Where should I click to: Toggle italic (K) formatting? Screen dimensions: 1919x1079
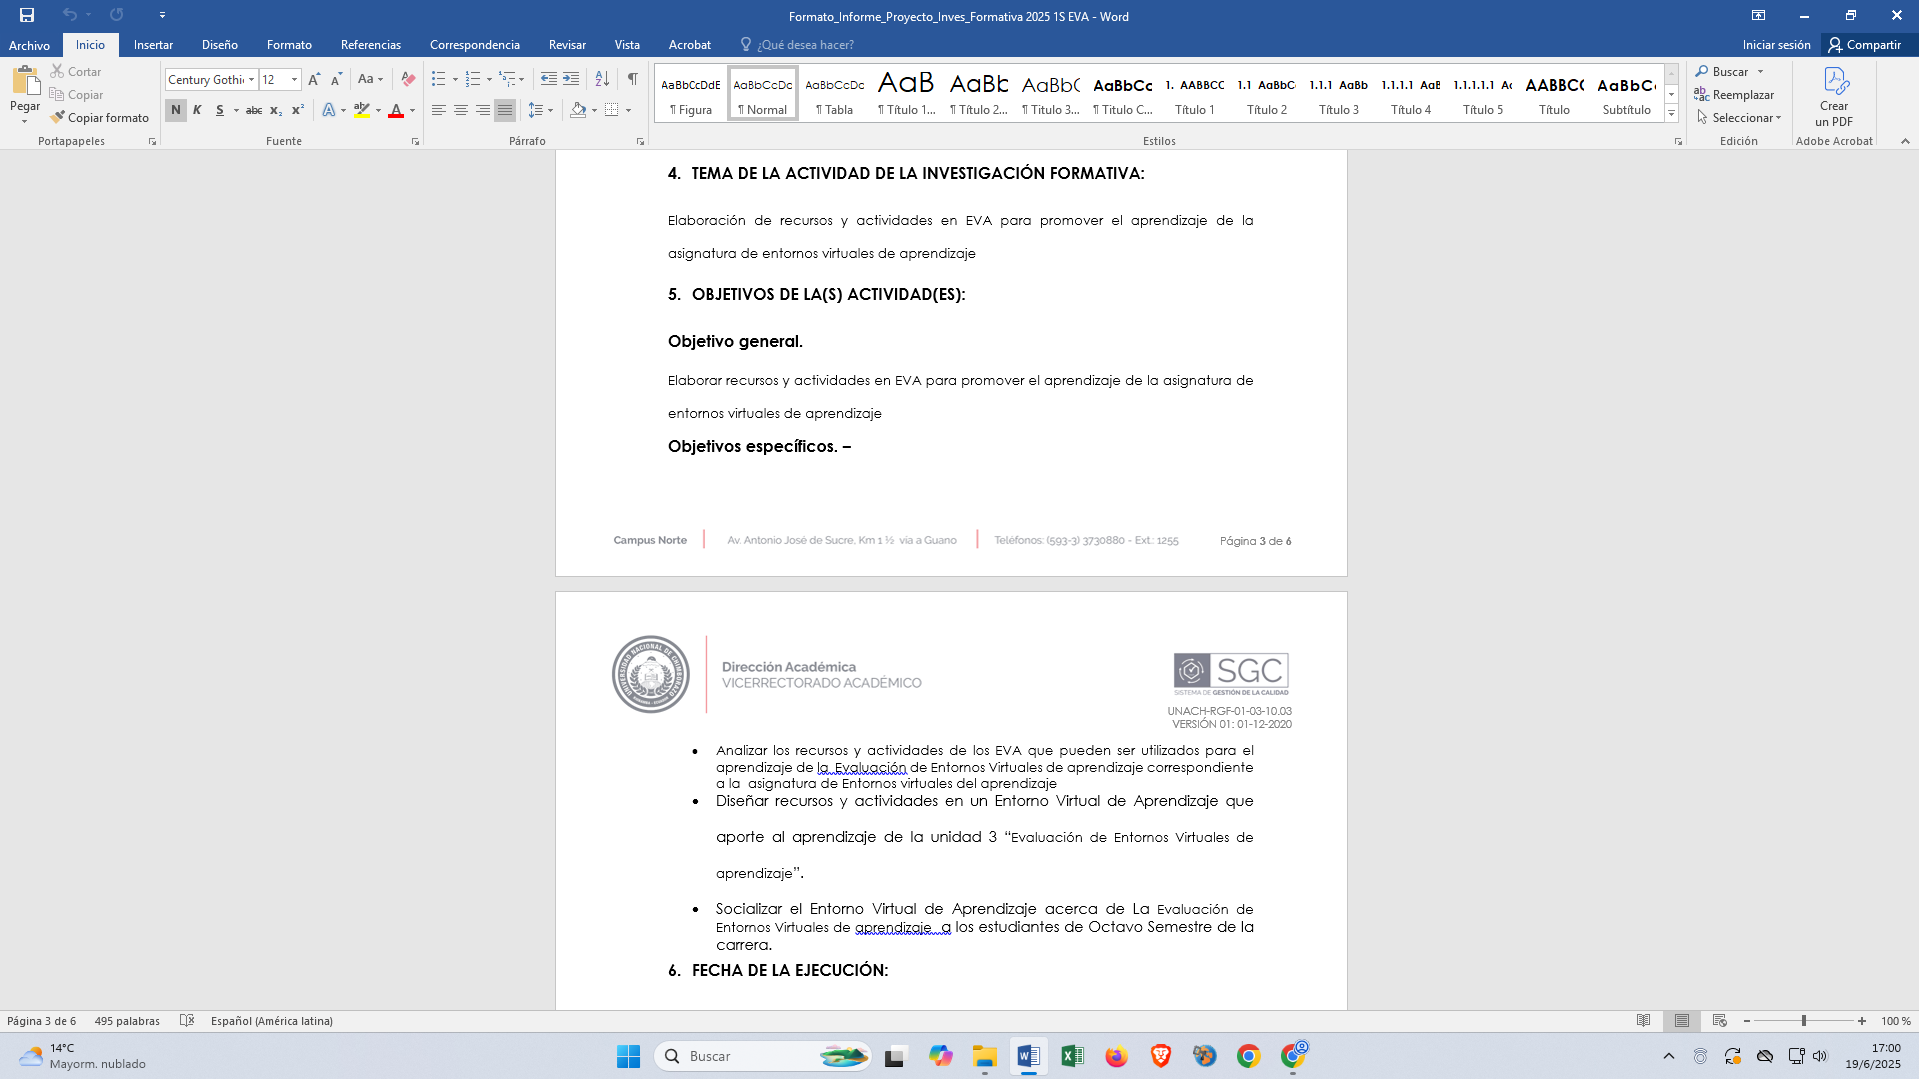click(x=197, y=110)
